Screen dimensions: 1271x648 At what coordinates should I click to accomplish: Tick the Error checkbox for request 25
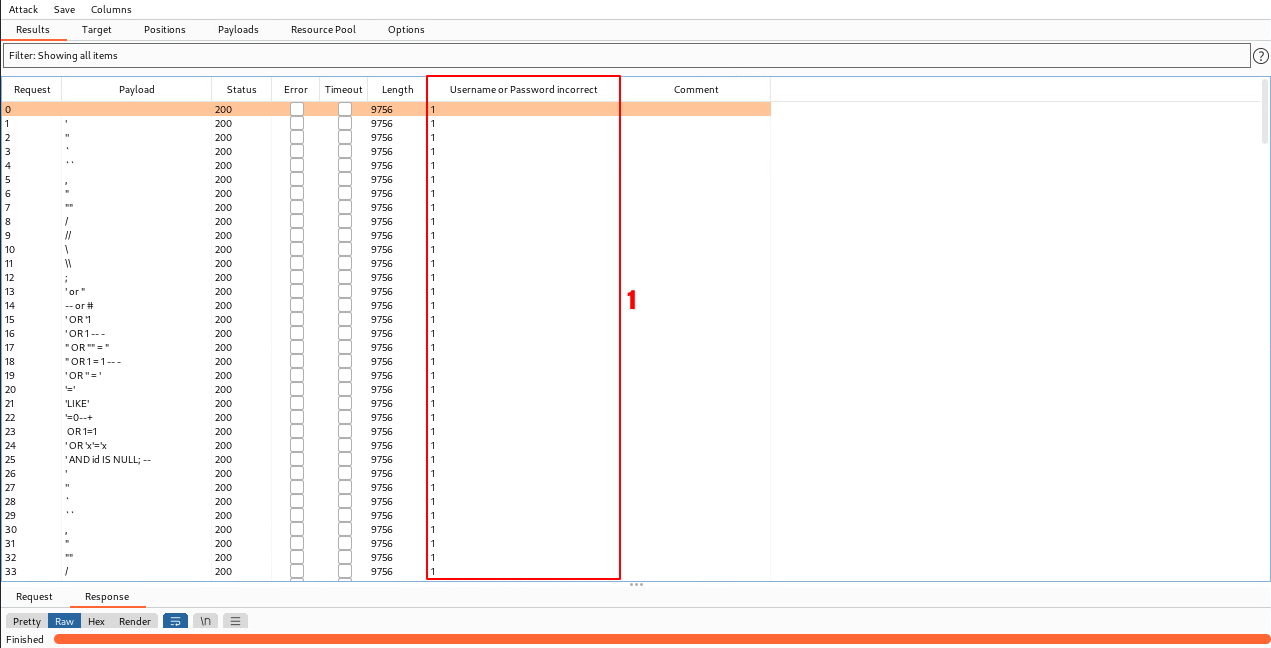point(297,459)
